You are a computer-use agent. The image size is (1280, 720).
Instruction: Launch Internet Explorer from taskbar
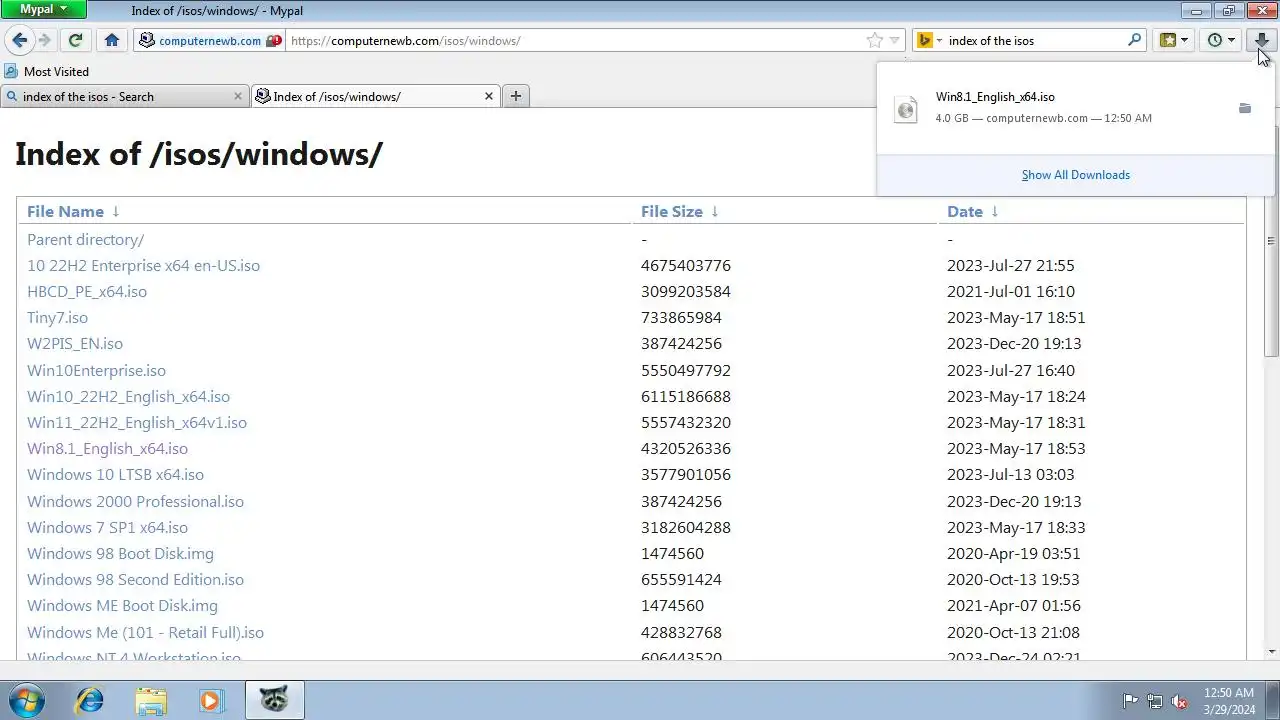pos(90,700)
